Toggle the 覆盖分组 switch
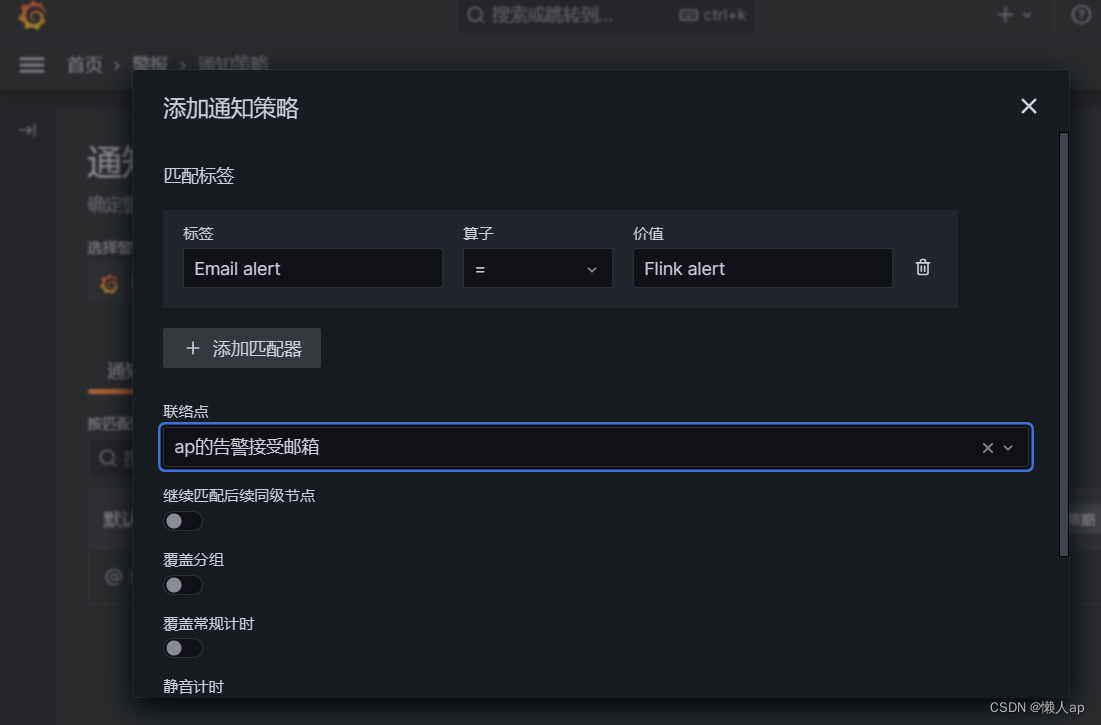 pos(183,585)
